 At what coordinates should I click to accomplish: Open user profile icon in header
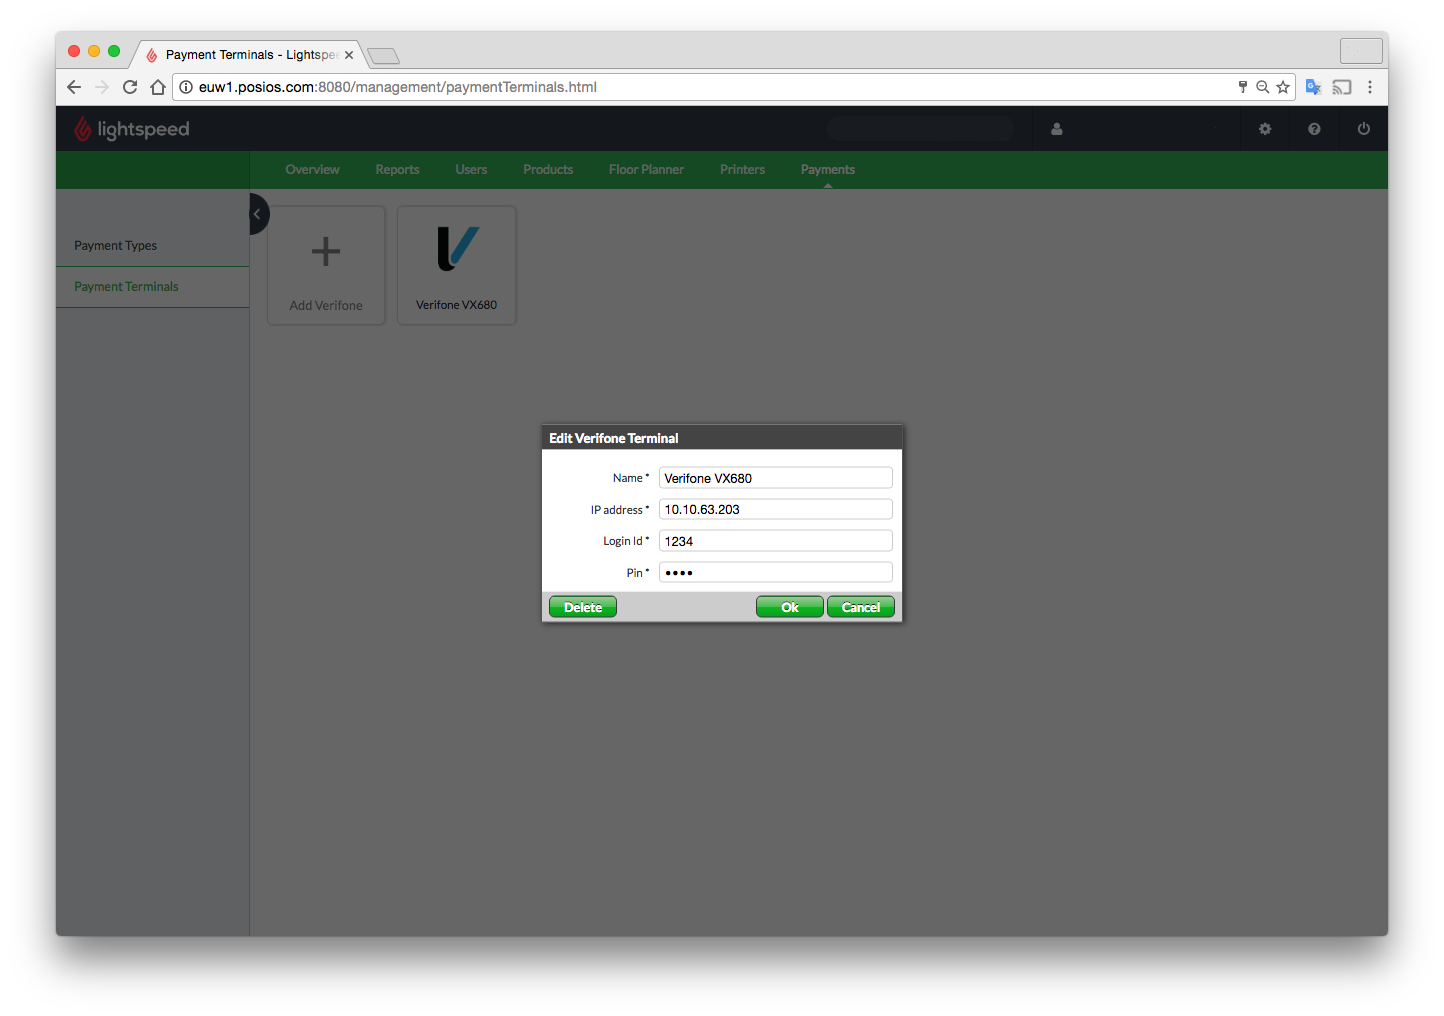[x=1057, y=129]
